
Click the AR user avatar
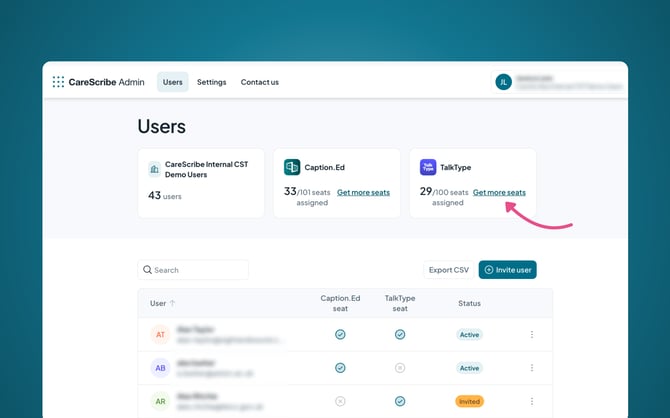tap(160, 401)
